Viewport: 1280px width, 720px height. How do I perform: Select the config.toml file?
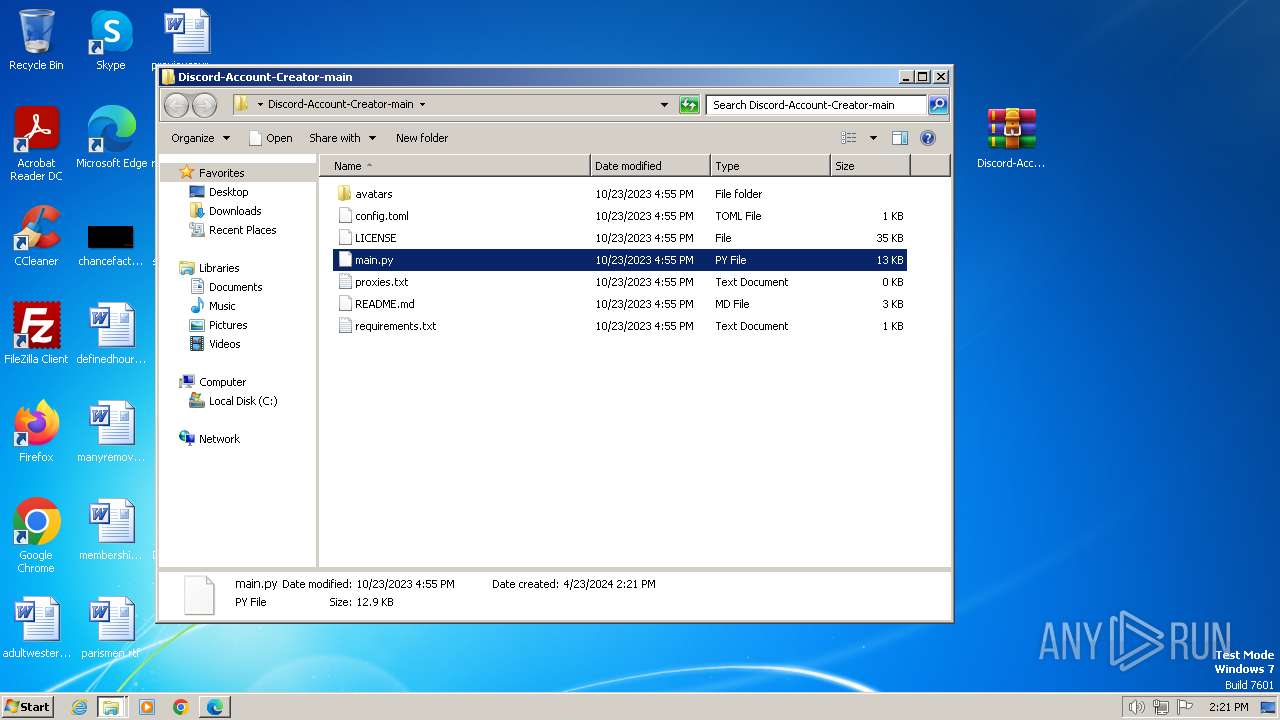[x=620, y=216]
